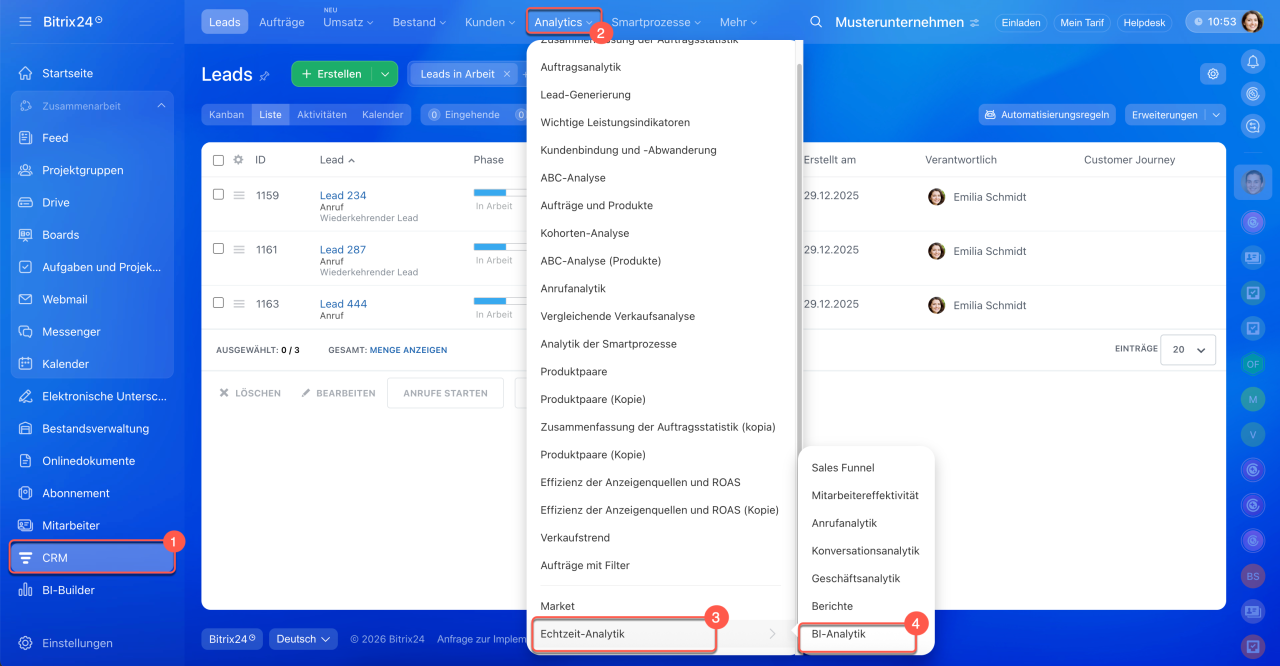
Task: Click the Einladen button
Action: (x=1021, y=22)
